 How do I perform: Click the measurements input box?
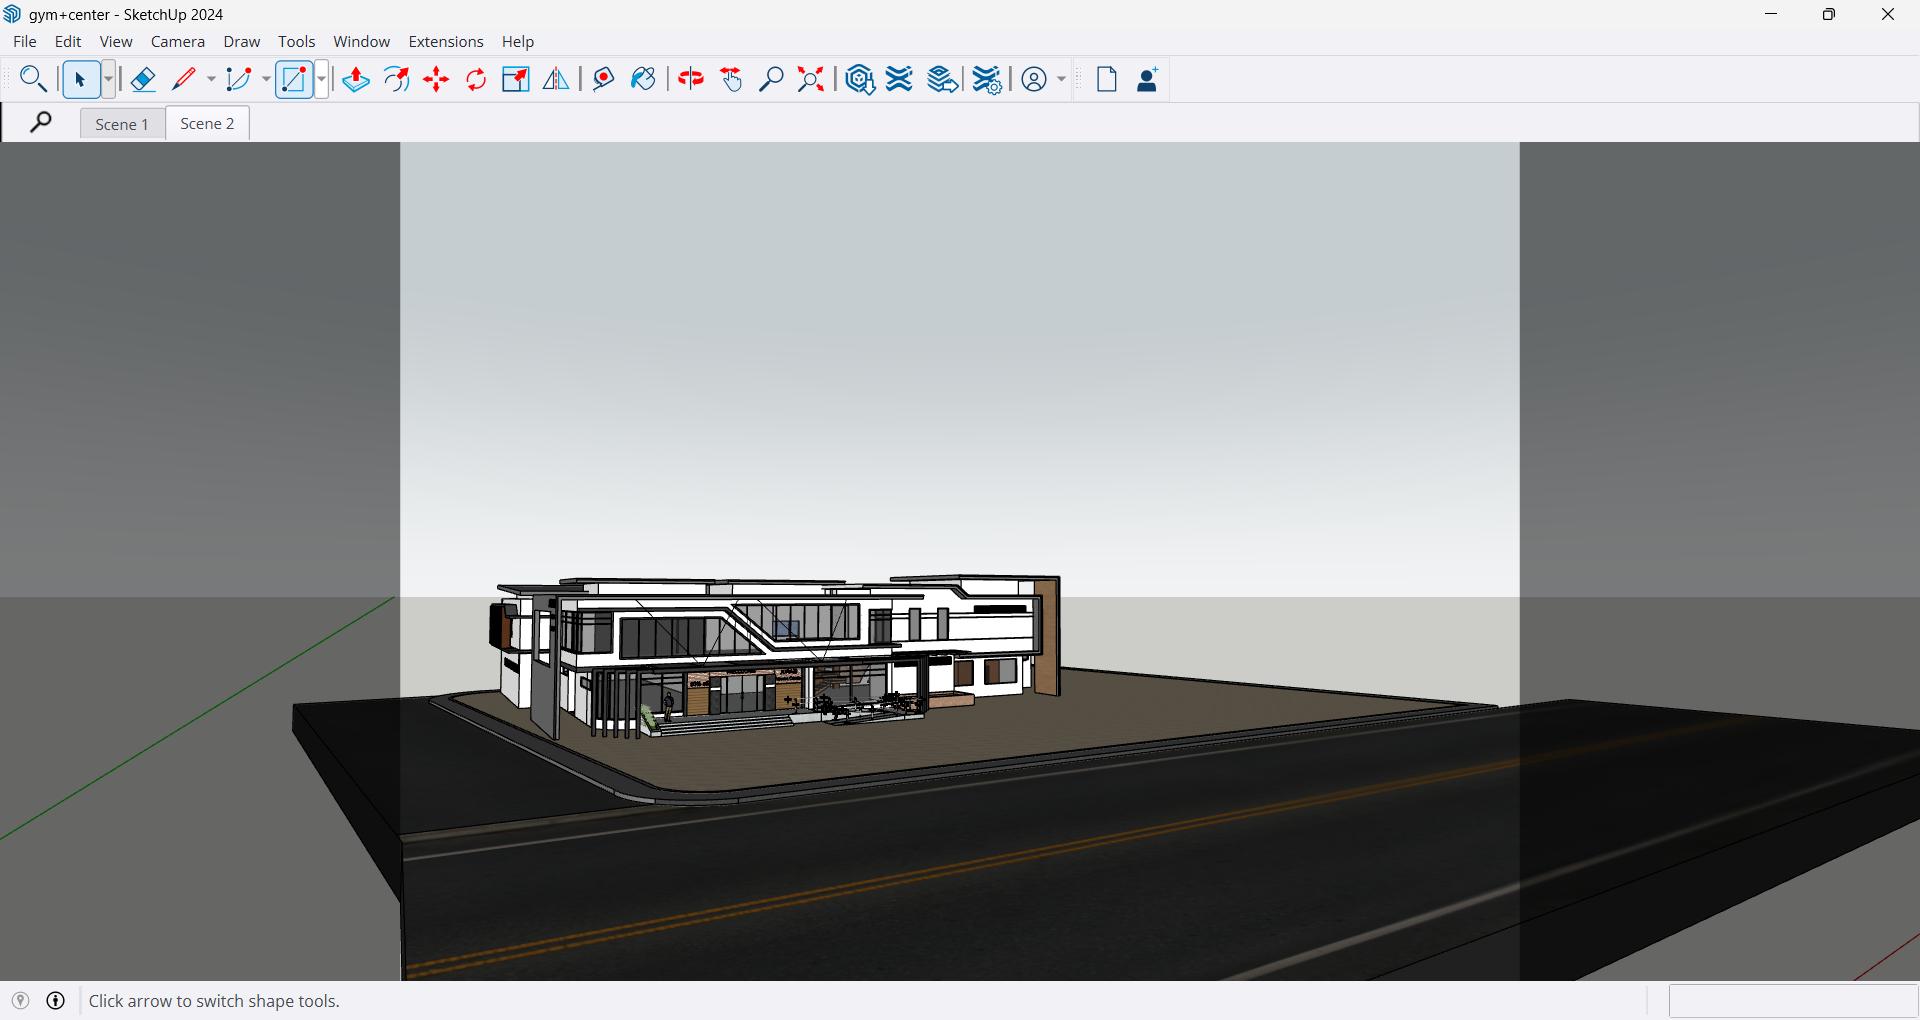[x=1793, y=1001]
